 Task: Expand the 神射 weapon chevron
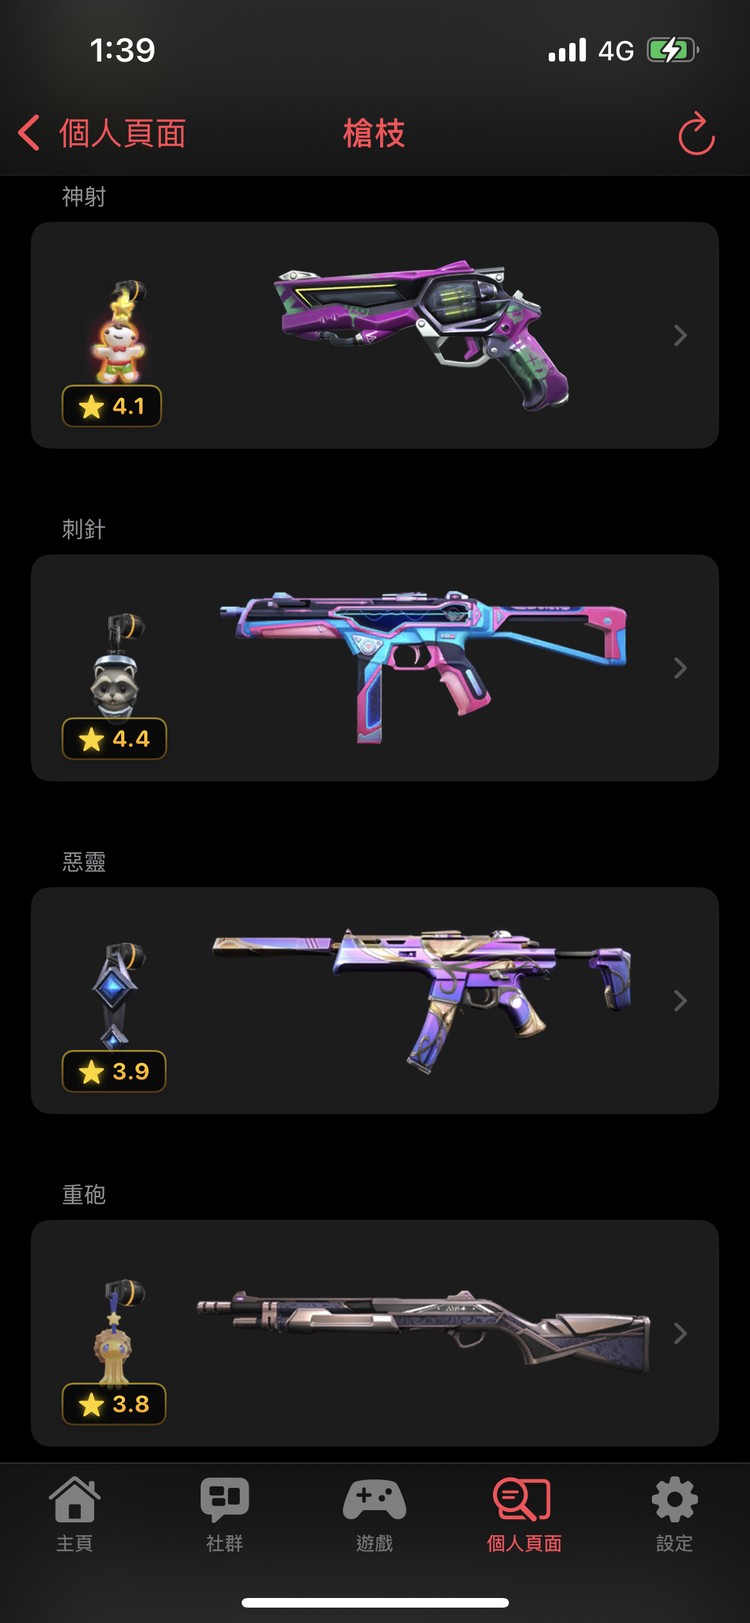tap(681, 335)
